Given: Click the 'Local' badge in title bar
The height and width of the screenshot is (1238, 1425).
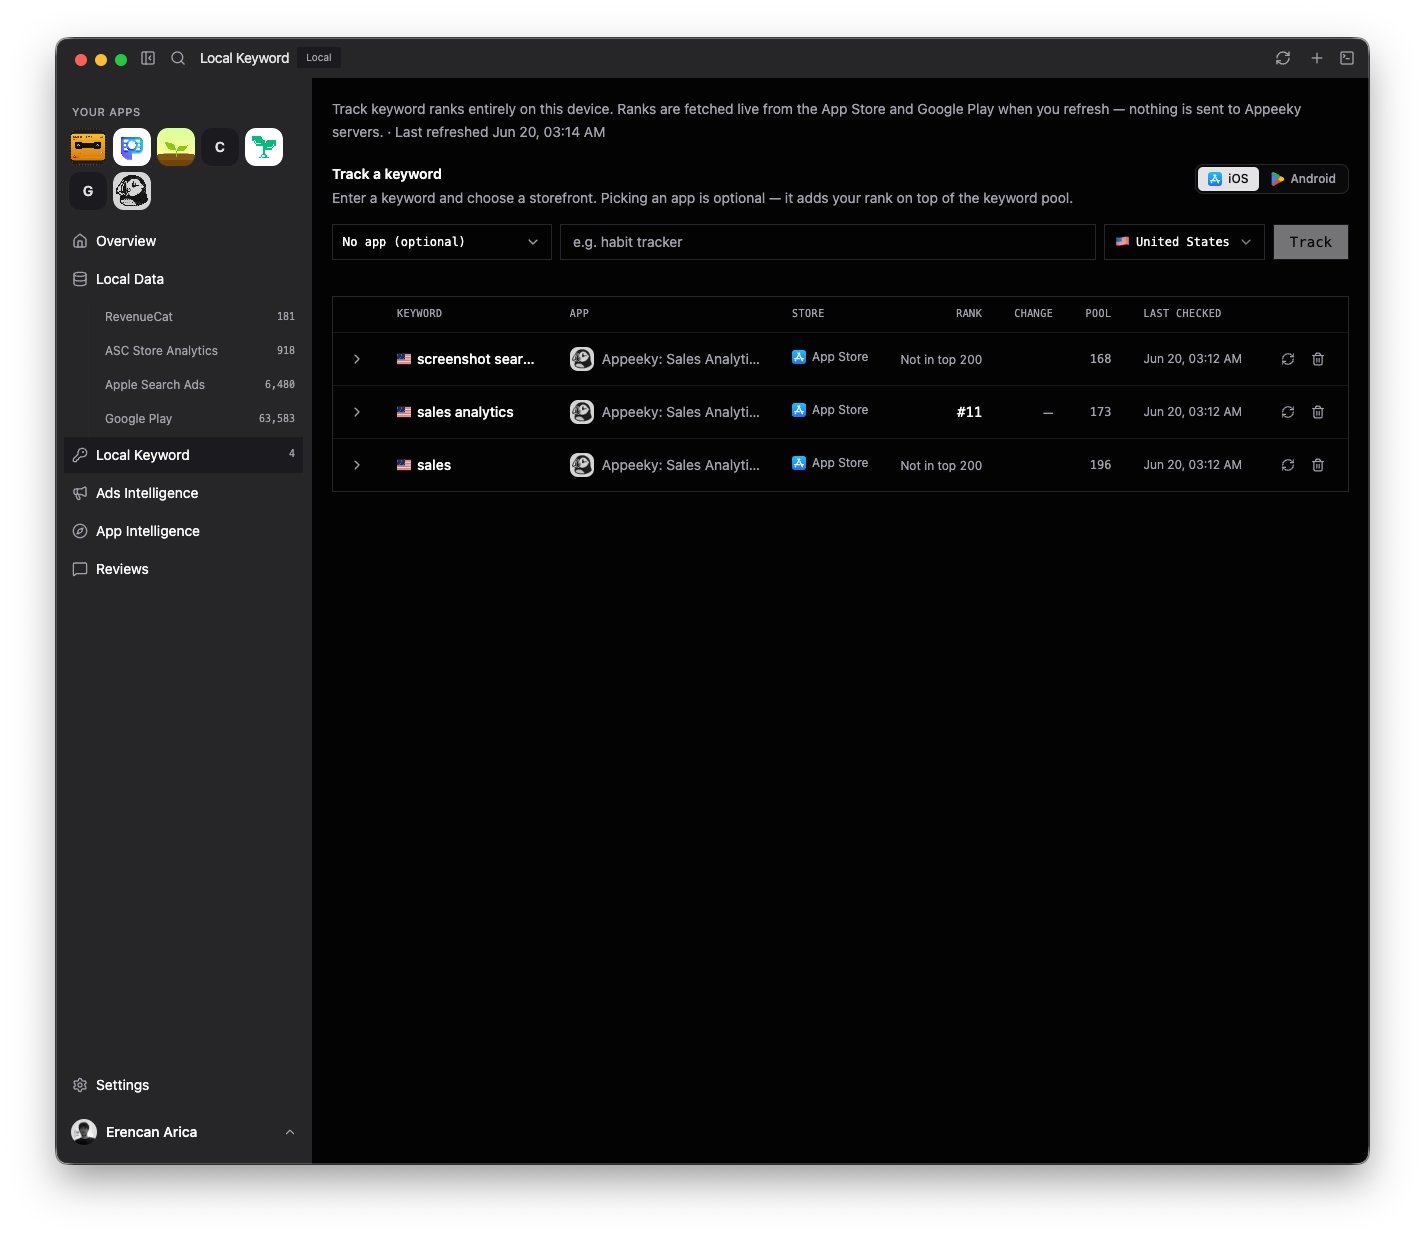Looking at the screenshot, I should (x=319, y=58).
